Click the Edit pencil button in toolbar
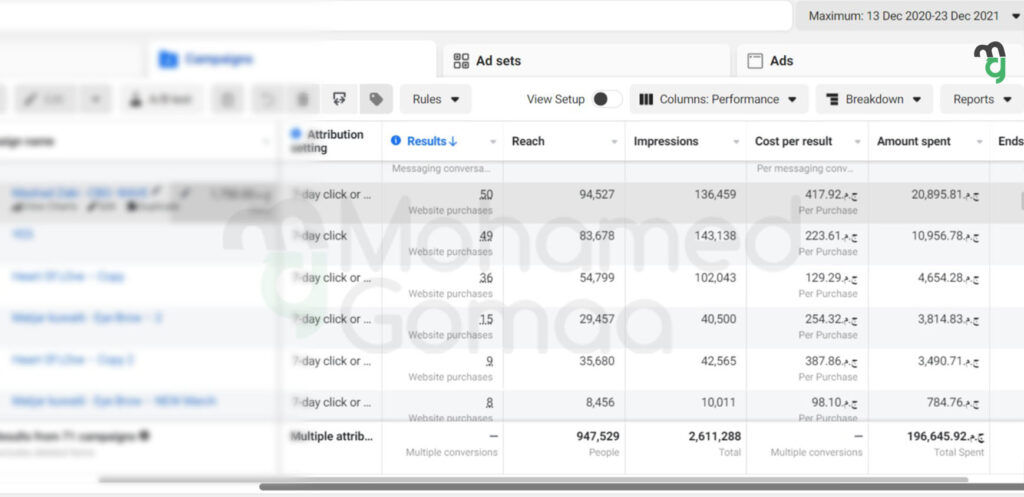This screenshot has width=1024, height=497. click(43, 99)
